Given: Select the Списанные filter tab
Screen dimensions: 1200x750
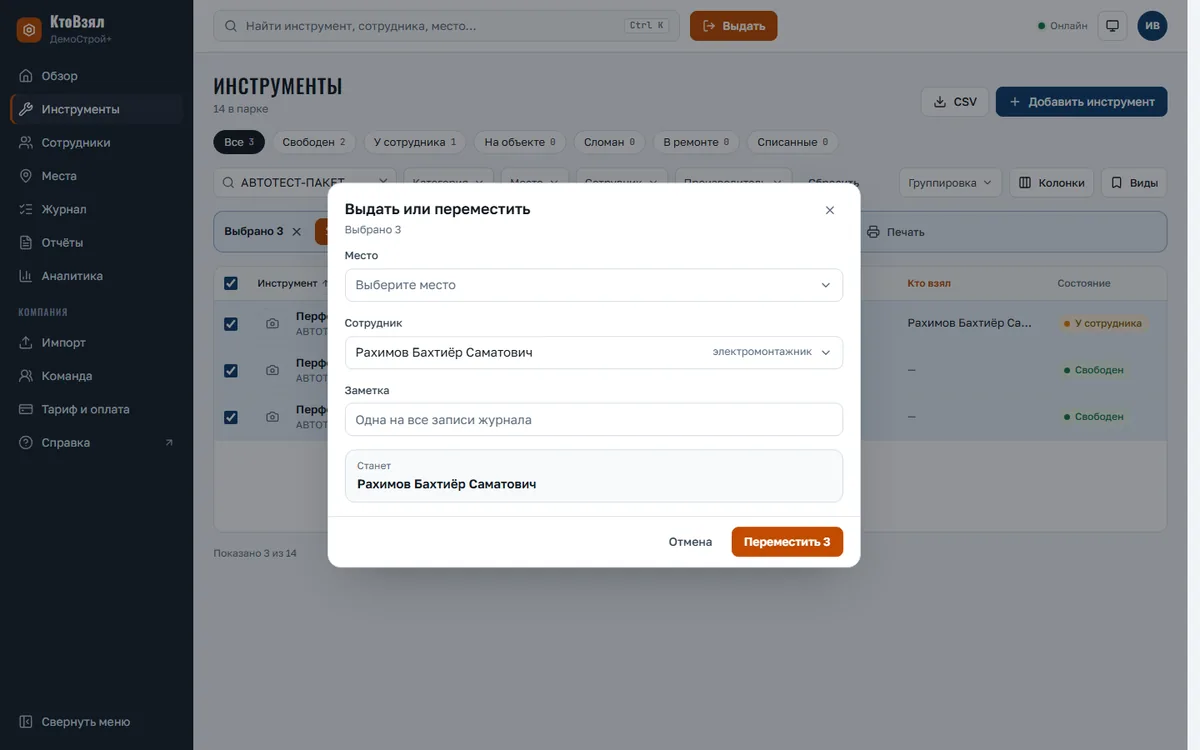Looking at the screenshot, I should coord(793,142).
